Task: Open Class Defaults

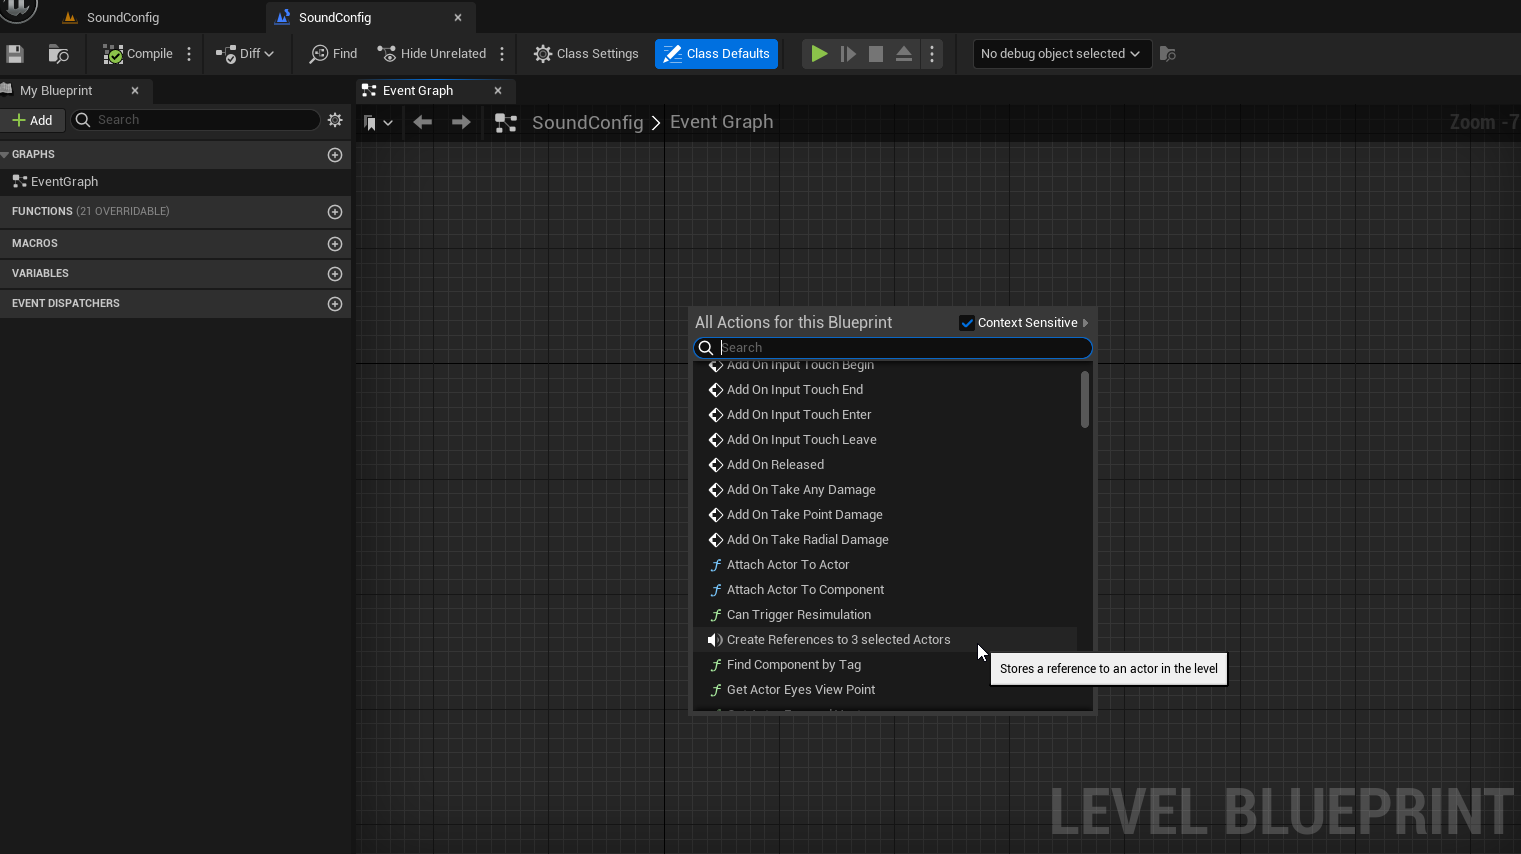Action: (x=716, y=54)
